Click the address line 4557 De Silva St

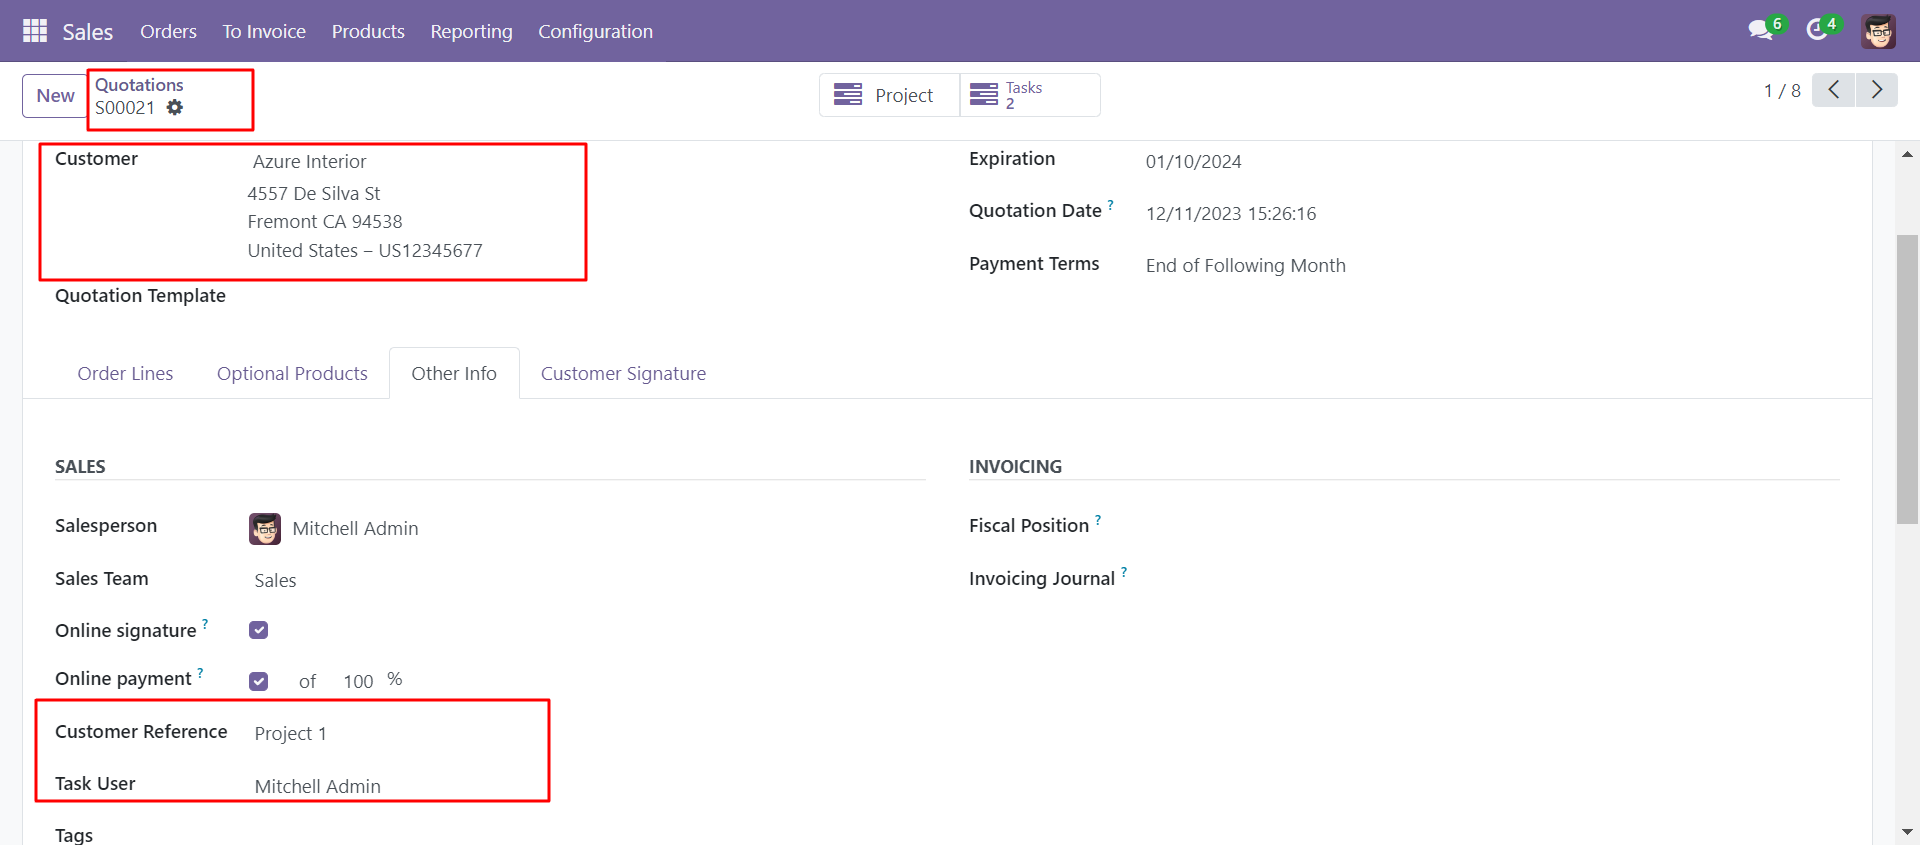pos(314,193)
